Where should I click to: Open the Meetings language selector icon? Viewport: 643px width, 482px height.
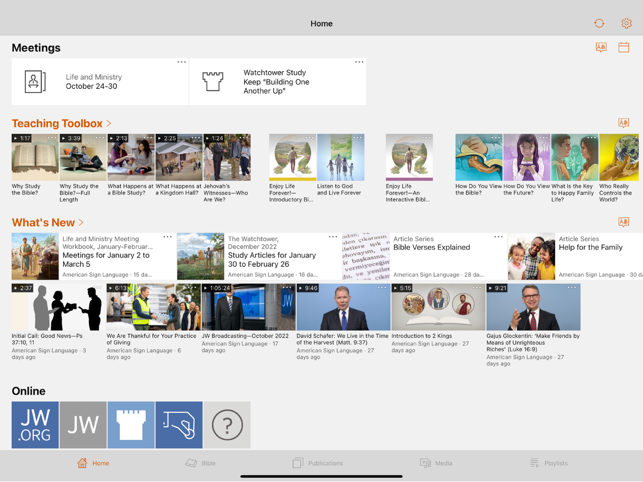[x=601, y=48]
